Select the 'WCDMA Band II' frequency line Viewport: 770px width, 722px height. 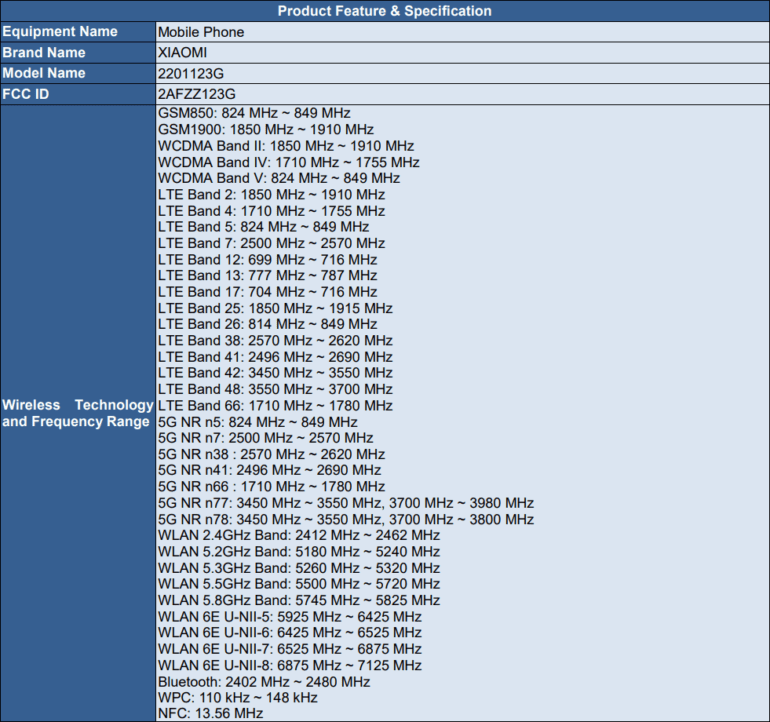(286, 146)
